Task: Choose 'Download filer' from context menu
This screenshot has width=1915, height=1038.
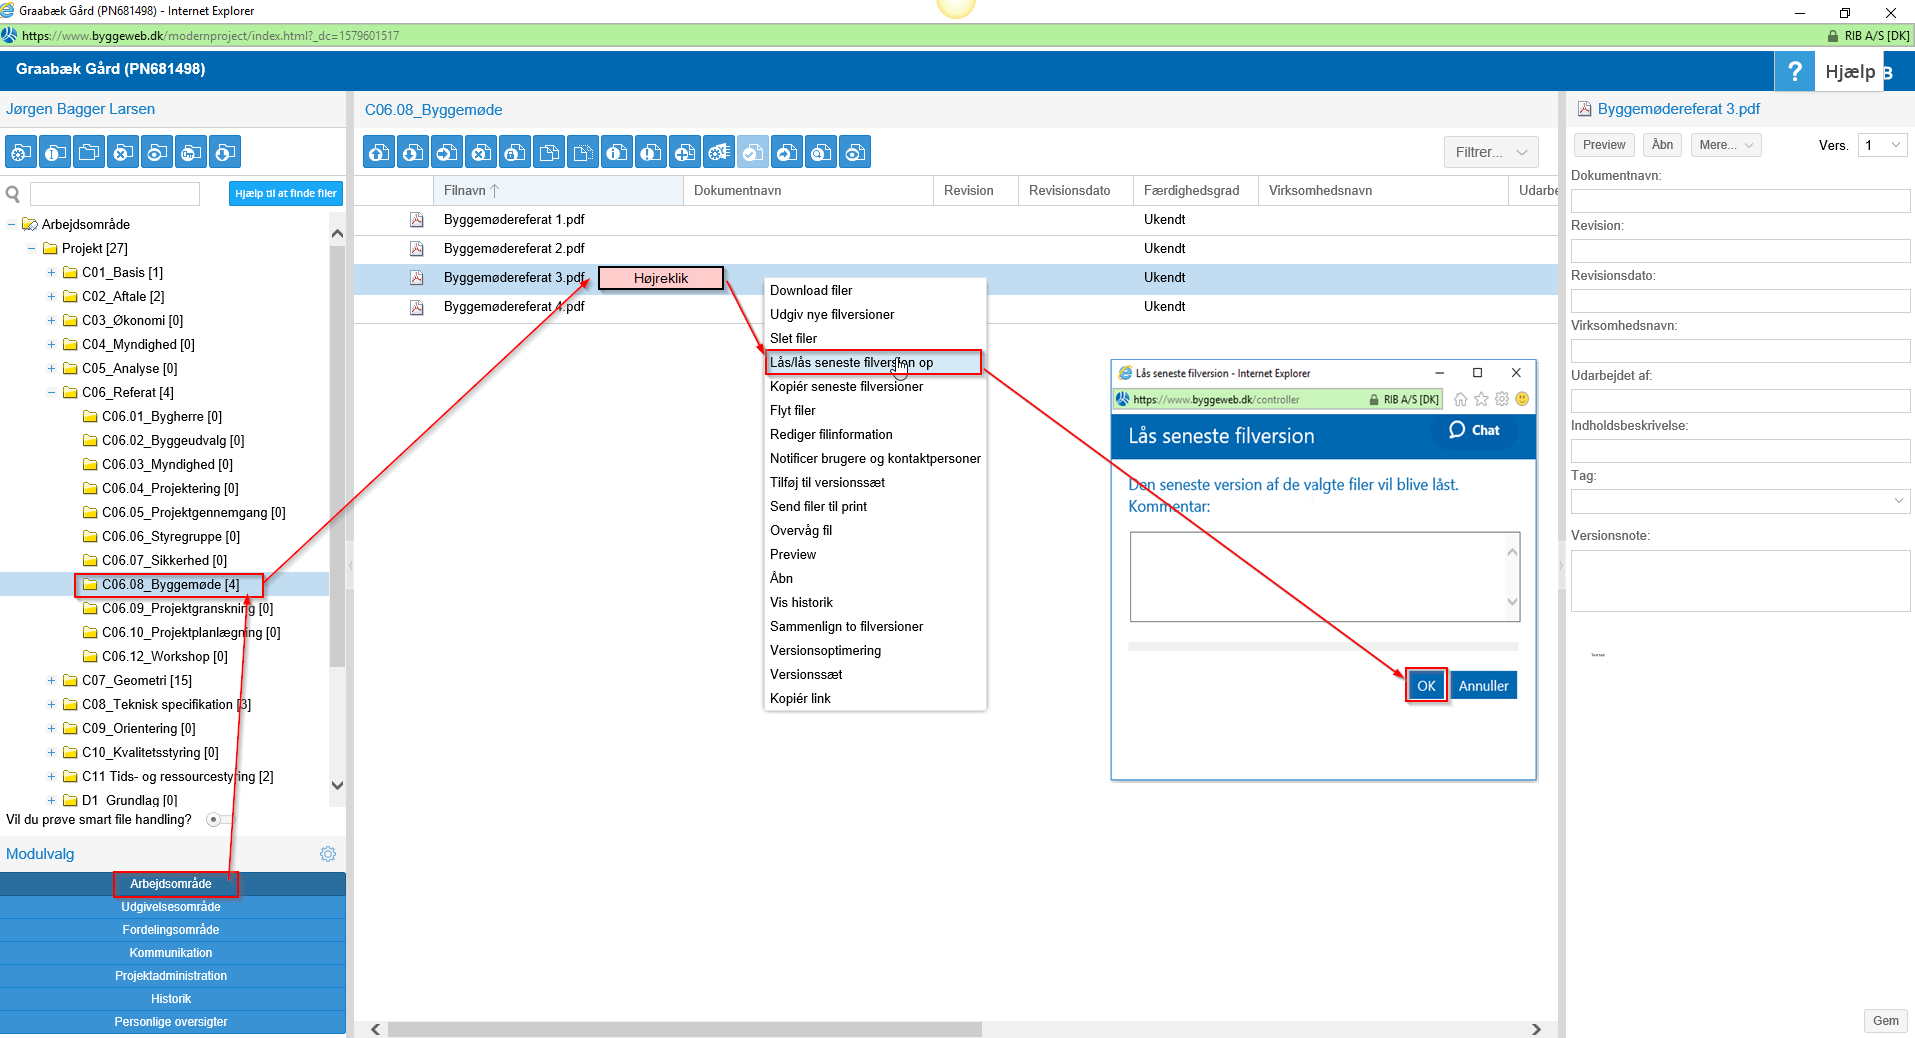Action: pos(811,290)
